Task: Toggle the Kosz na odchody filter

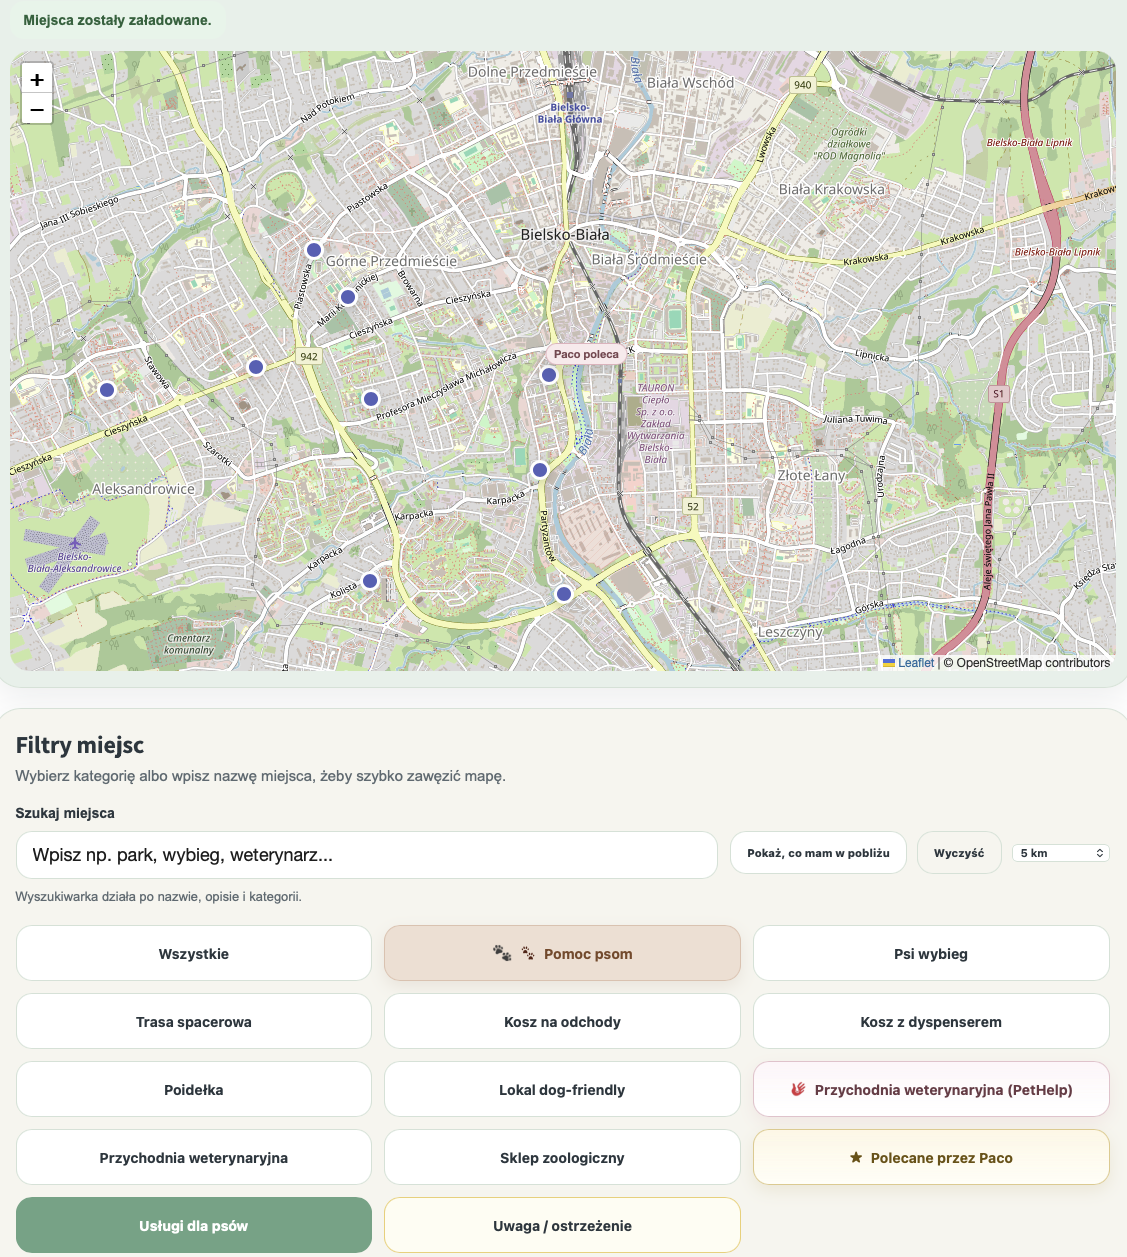Action: [x=562, y=1022]
